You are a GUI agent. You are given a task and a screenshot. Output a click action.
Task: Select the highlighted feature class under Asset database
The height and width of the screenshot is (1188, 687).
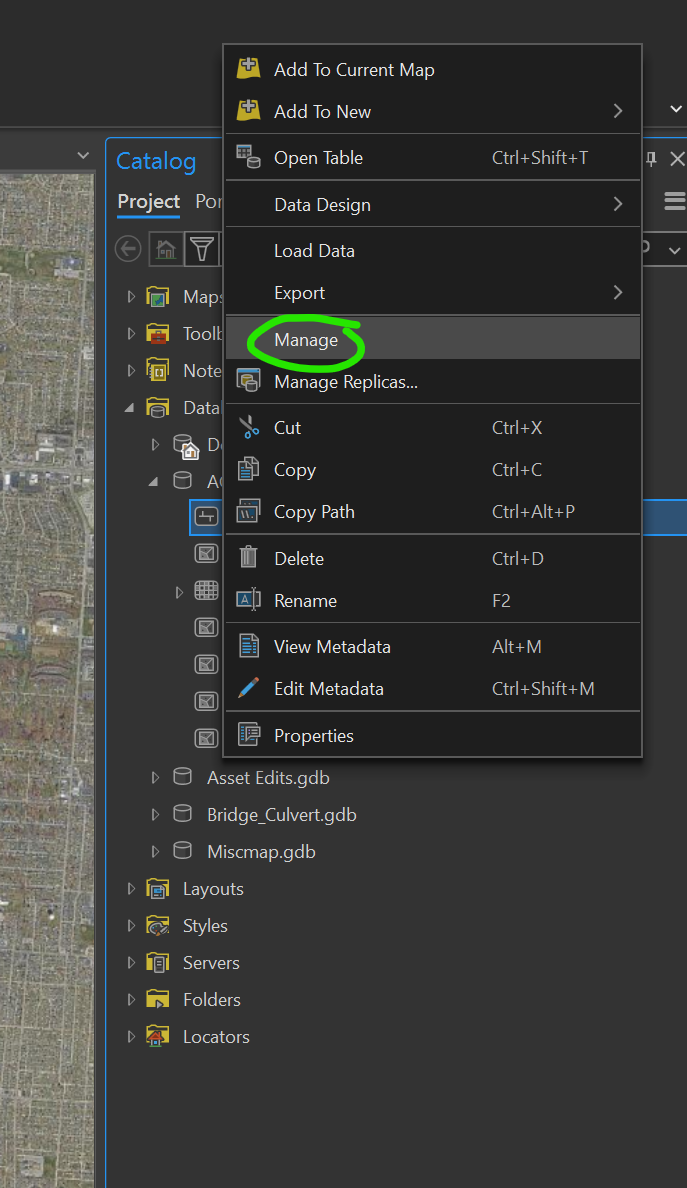(x=206, y=516)
